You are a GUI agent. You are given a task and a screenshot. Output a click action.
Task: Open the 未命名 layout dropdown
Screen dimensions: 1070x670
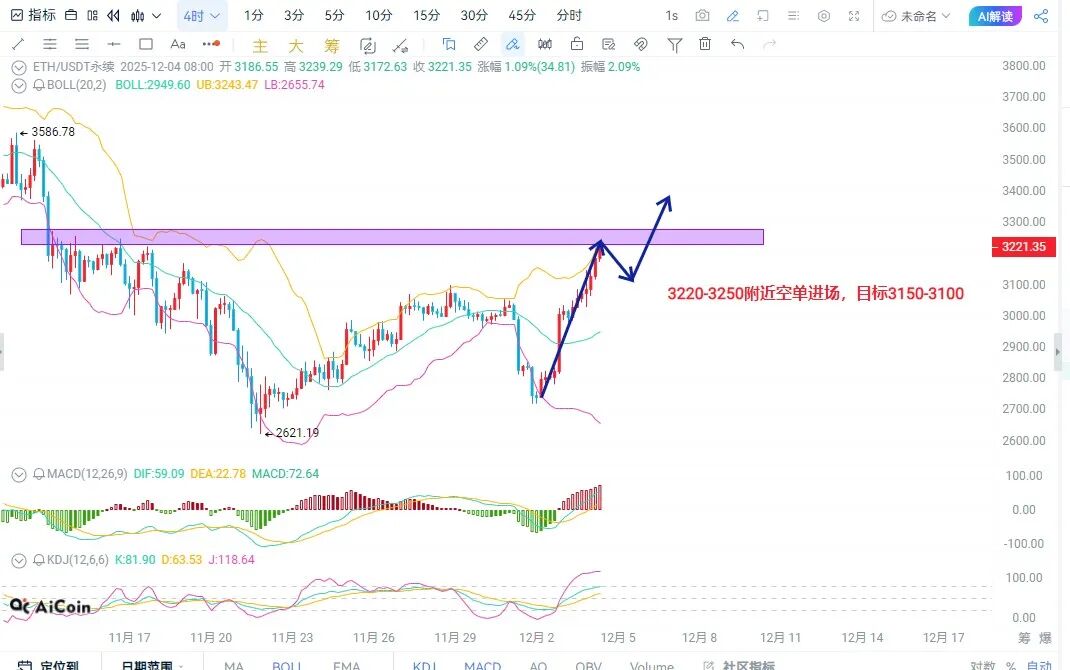click(916, 16)
